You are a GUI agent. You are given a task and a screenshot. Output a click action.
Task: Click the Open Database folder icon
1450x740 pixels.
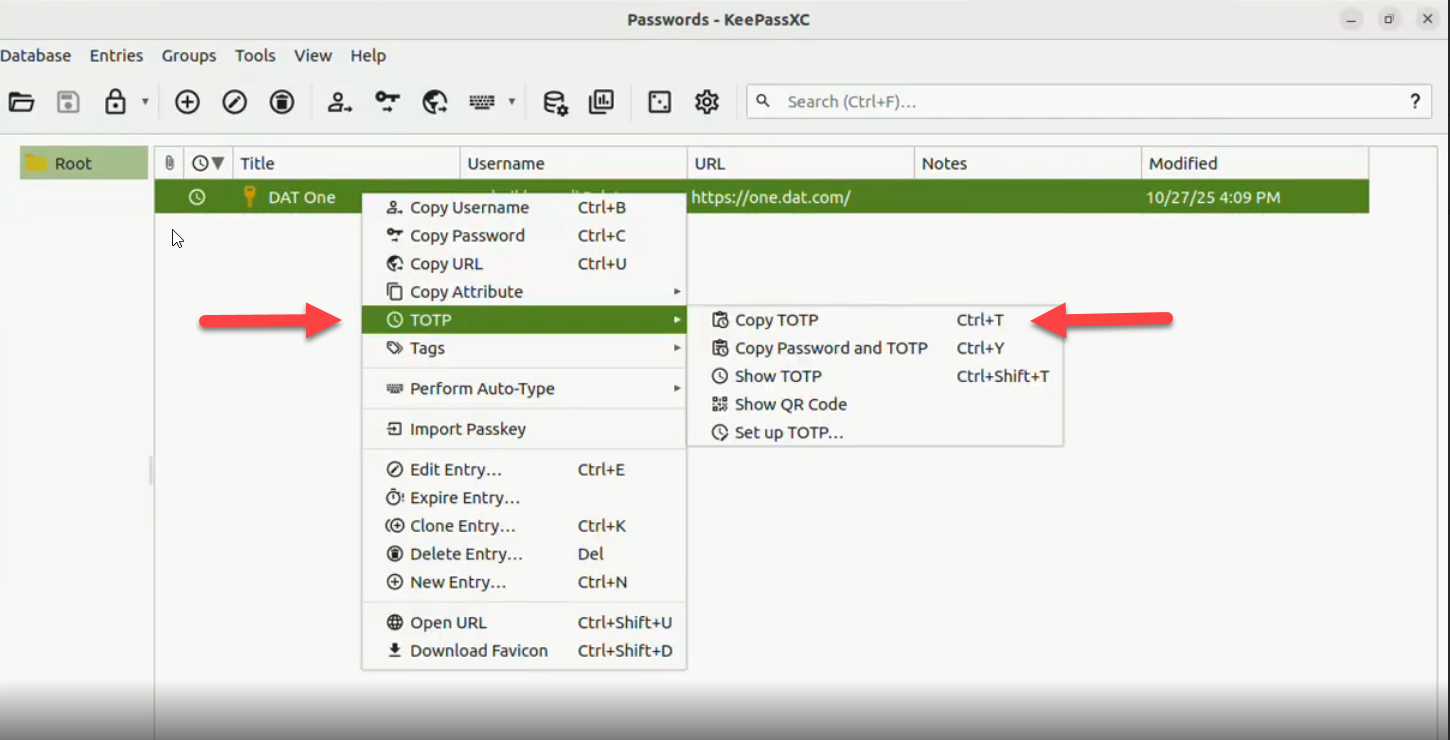[21, 102]
